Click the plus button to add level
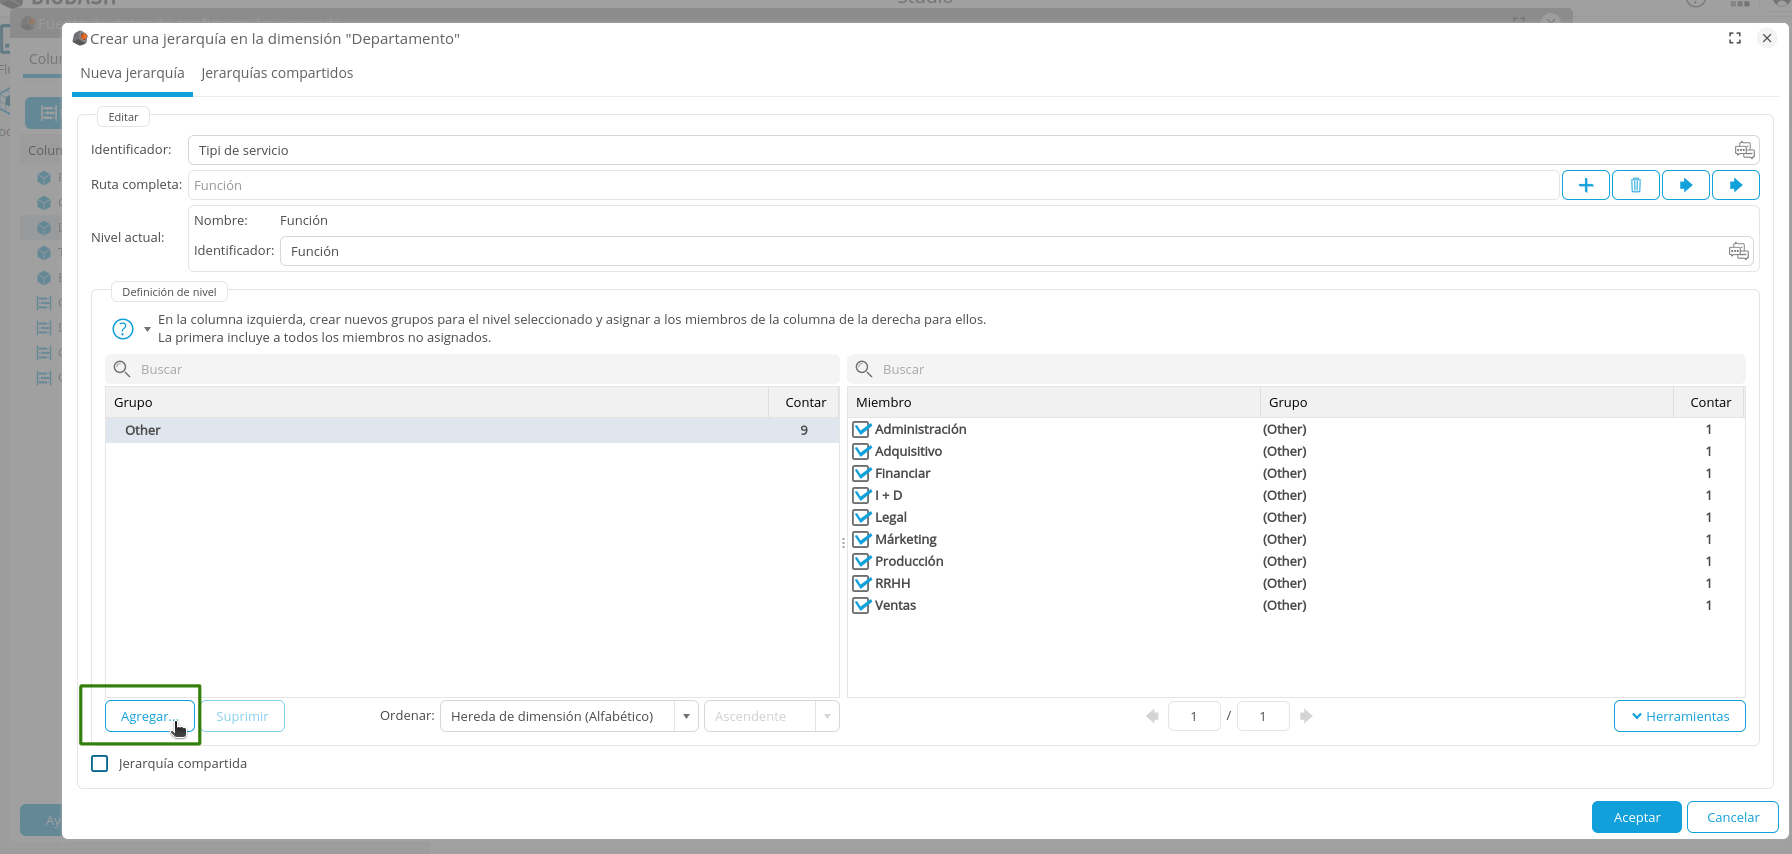Image resolution: width=1792 pixels, height=854 pixels. coord(1585,185)
